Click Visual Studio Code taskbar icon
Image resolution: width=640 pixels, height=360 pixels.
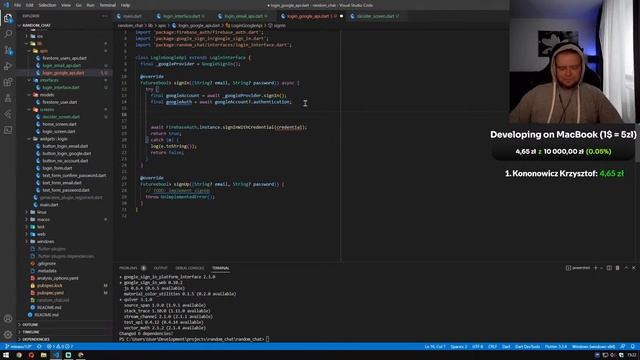point(56,355)
